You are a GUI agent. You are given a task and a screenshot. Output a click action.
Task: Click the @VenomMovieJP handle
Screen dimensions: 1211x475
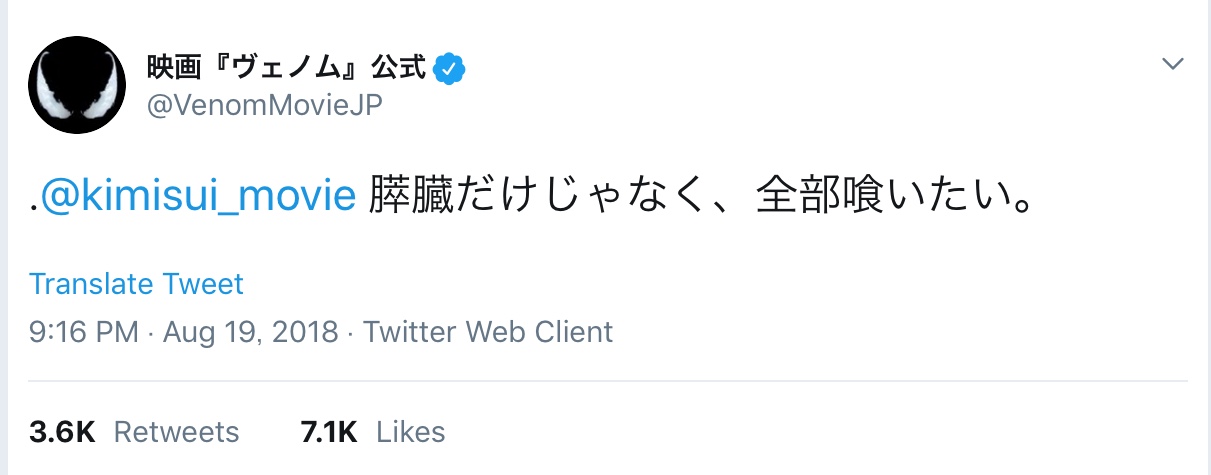pyautogui.click(x=265, y=105)
